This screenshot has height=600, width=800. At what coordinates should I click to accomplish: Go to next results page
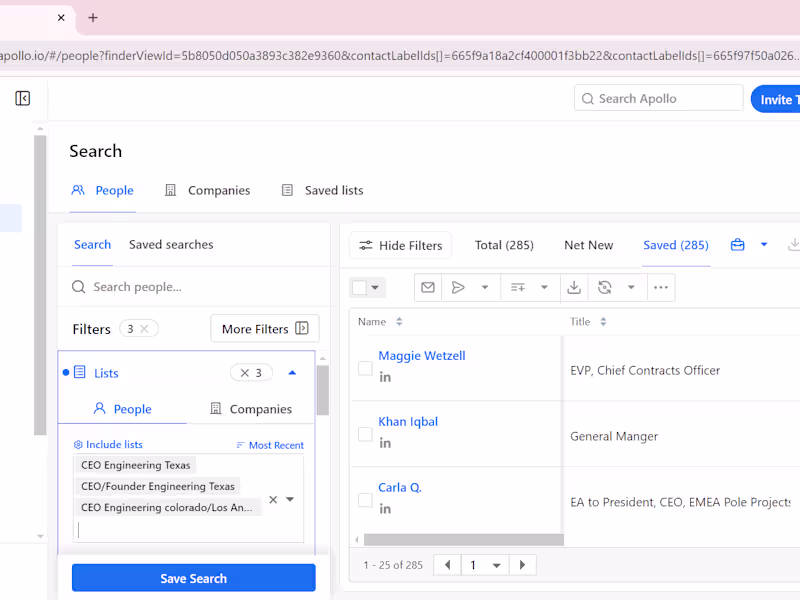[522, 565]
